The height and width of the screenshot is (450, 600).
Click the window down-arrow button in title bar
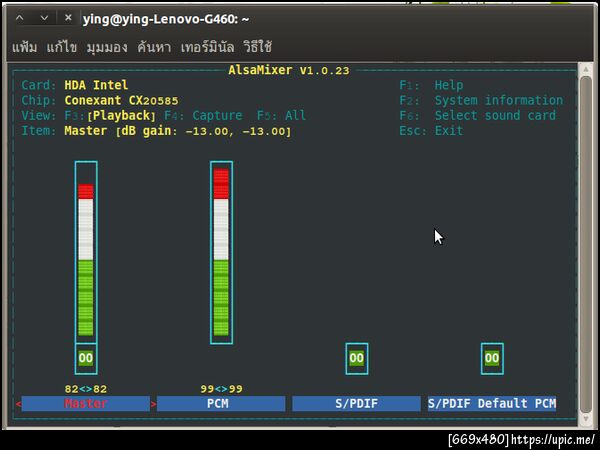click(x=44, y=18)
